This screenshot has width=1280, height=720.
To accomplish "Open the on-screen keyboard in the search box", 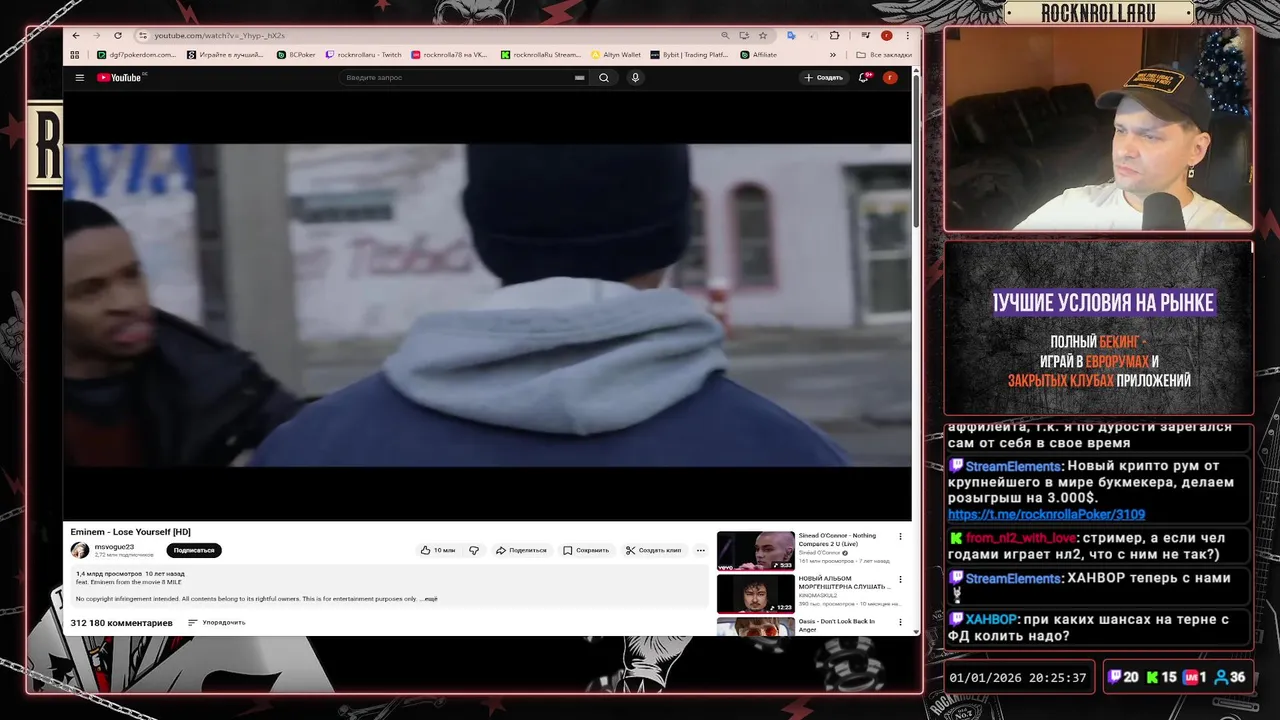I will [x=579, y=77].
